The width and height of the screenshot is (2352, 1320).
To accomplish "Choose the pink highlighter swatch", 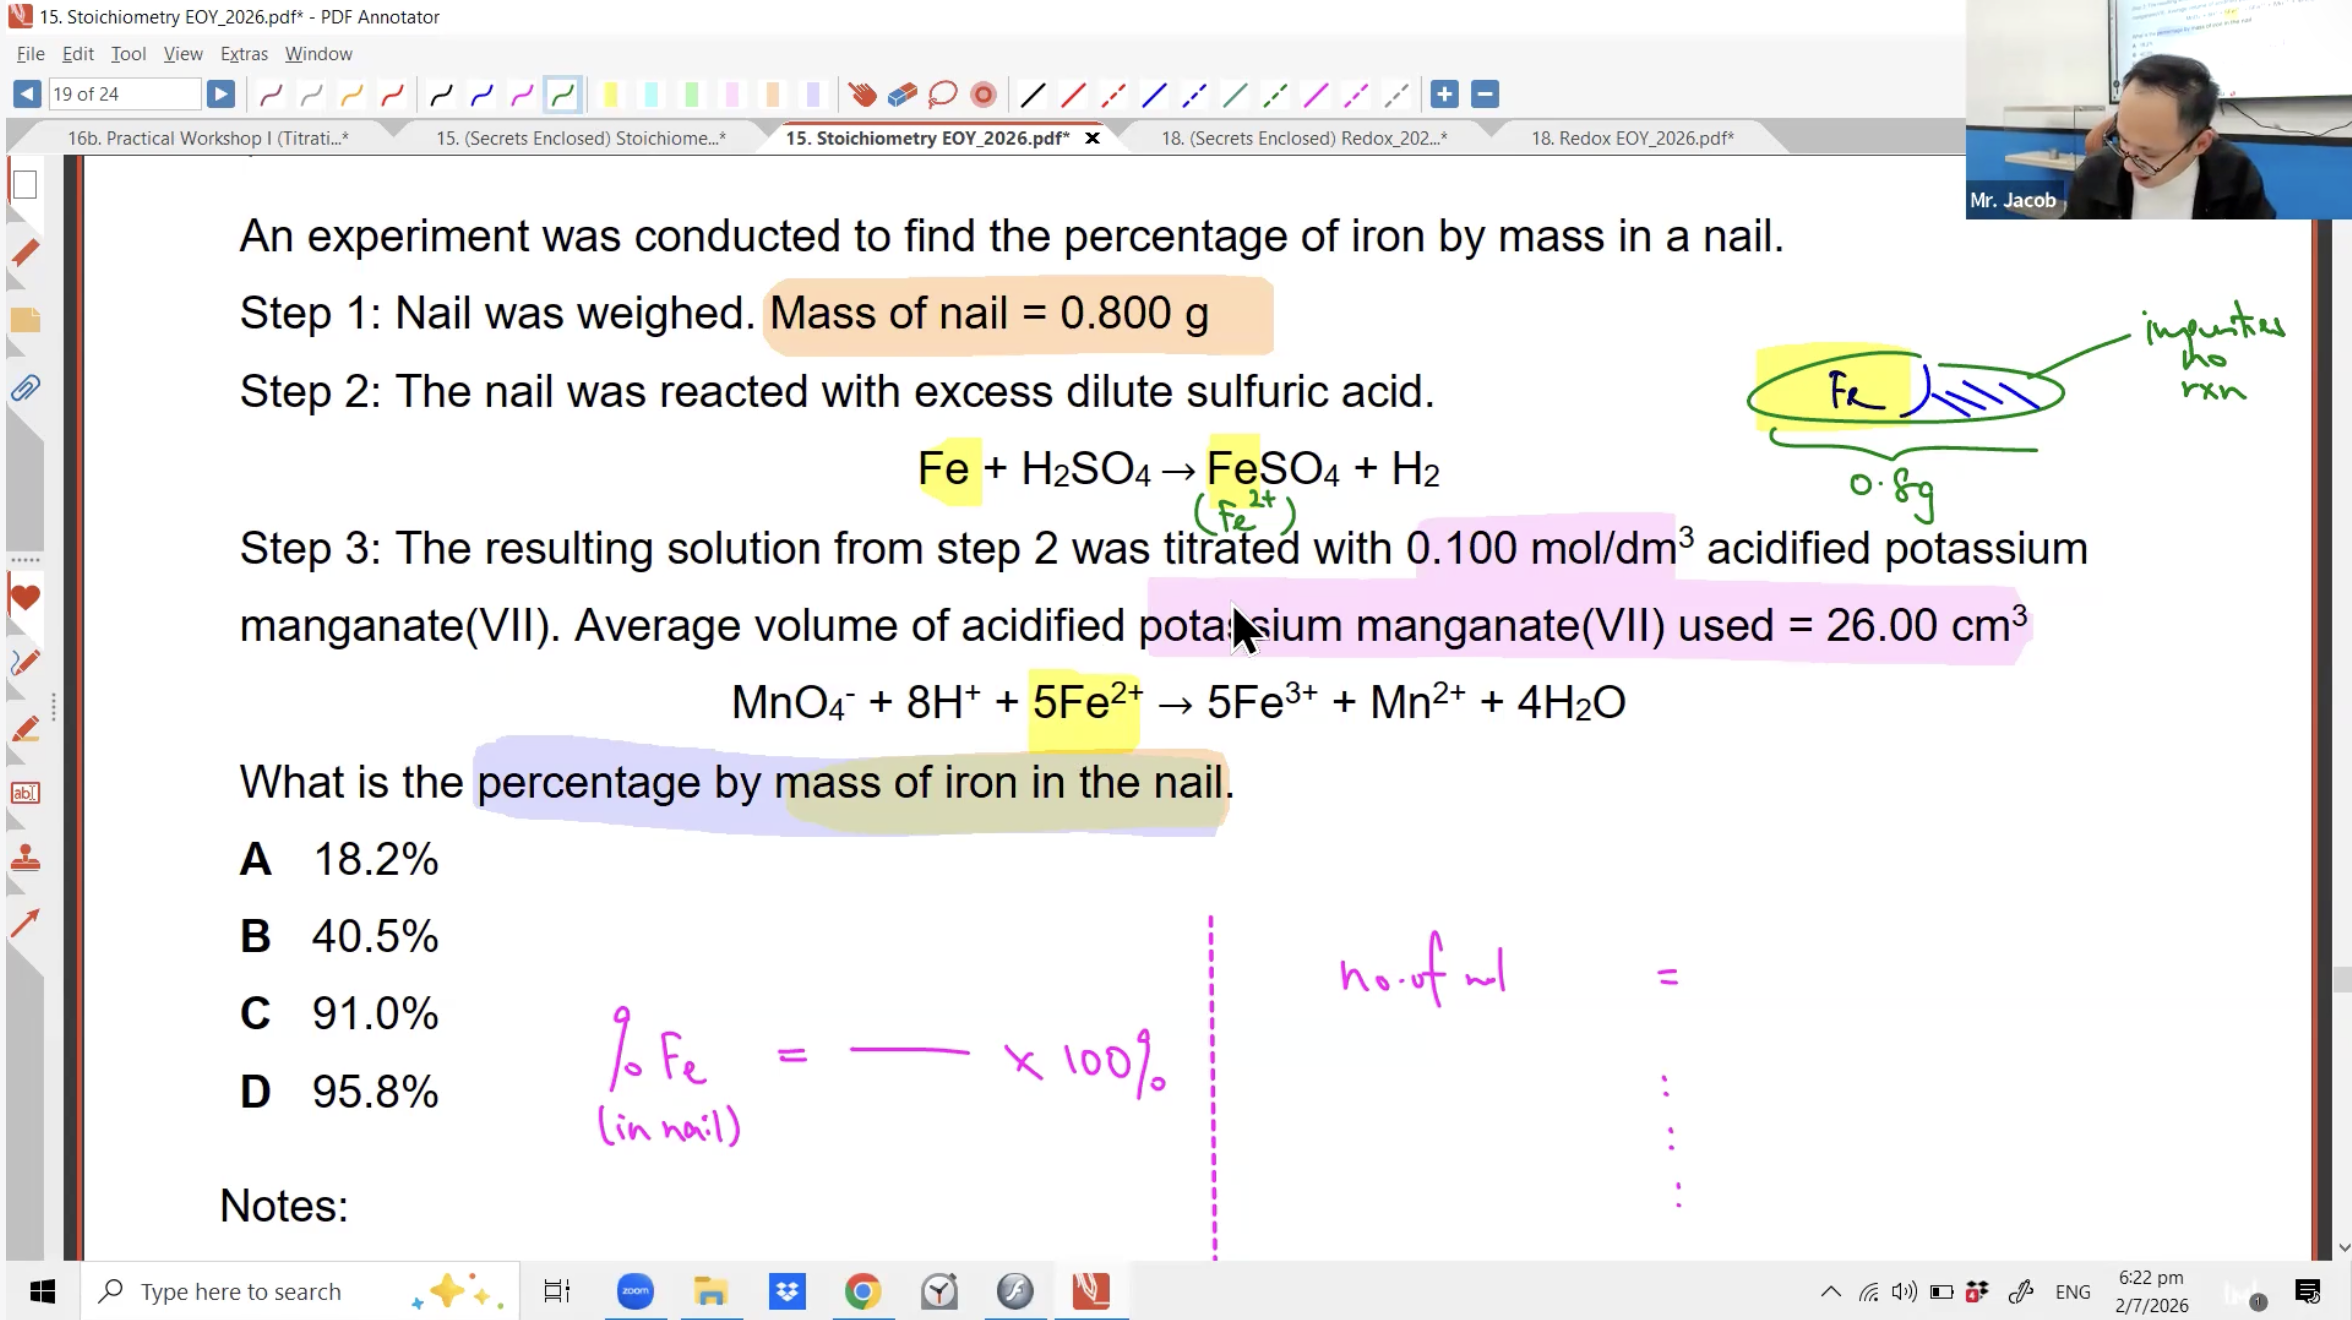I will point(731,95).
